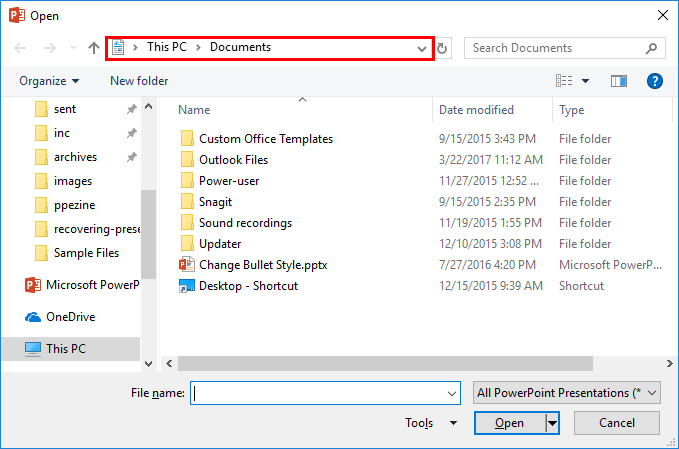This screenshot has height=449, width=679.
Task: Click the Microsoft PowerP... type cell
Action: [x=610, y=265]
